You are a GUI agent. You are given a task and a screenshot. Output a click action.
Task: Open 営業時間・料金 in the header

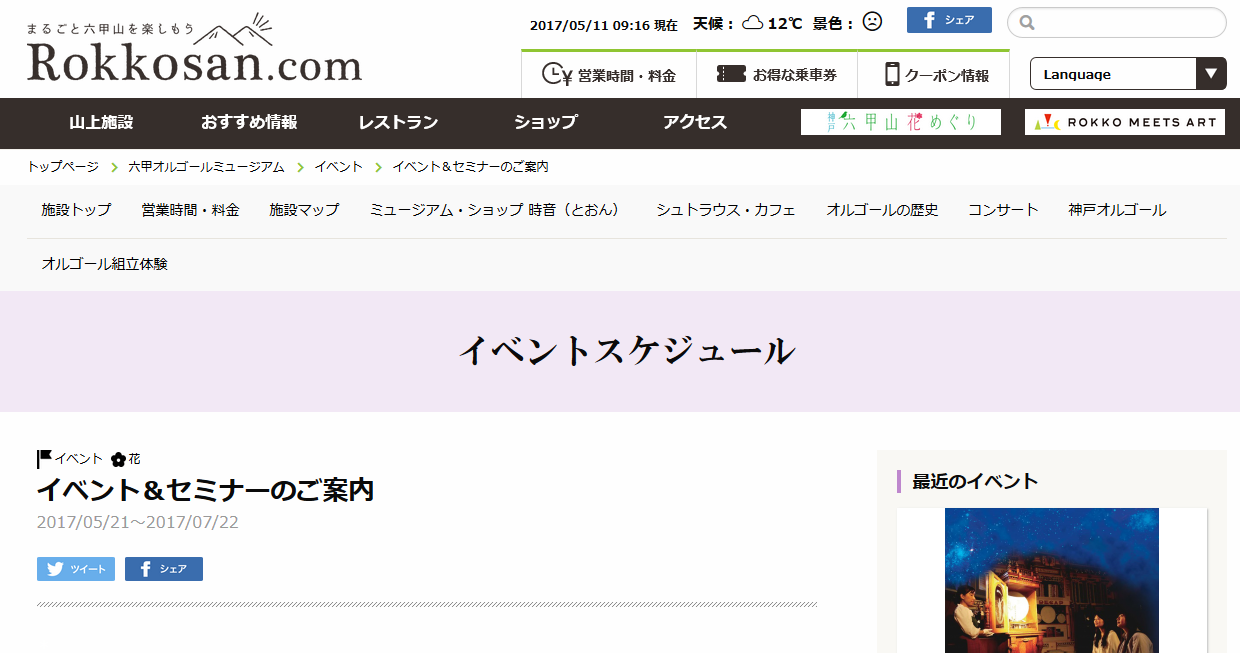click(609, 75)
